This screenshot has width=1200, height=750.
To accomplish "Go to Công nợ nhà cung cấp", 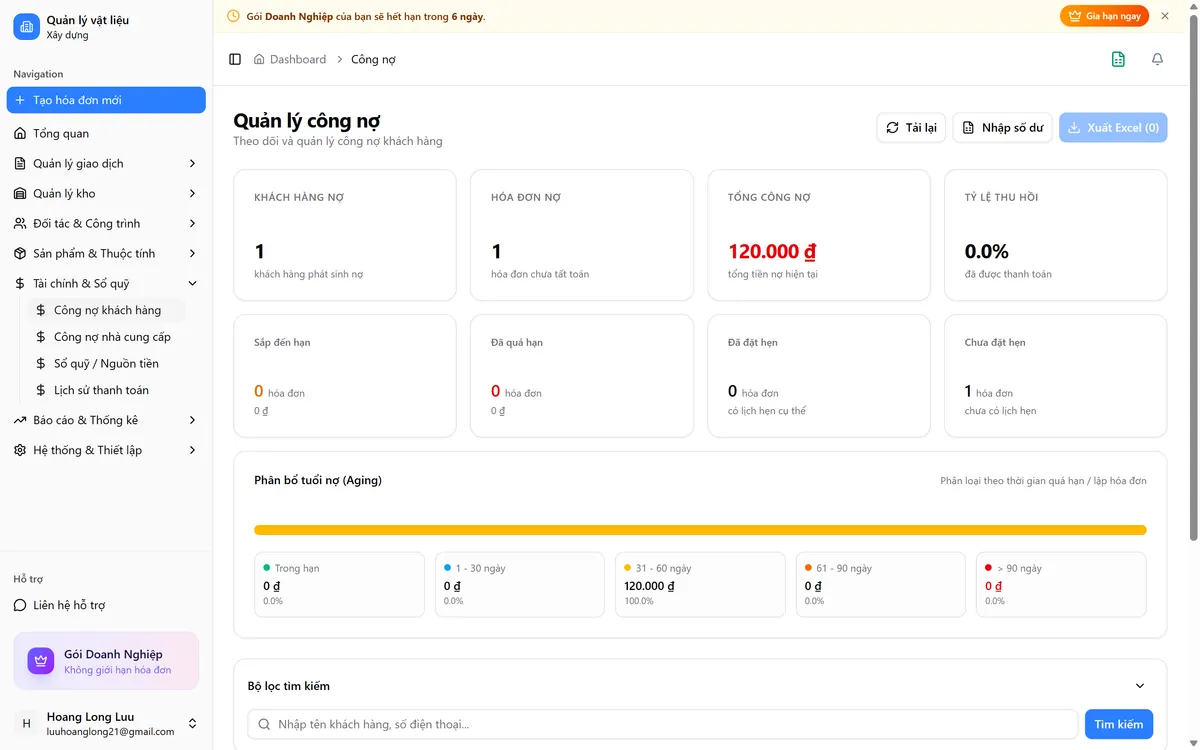I will click(107, 337).
